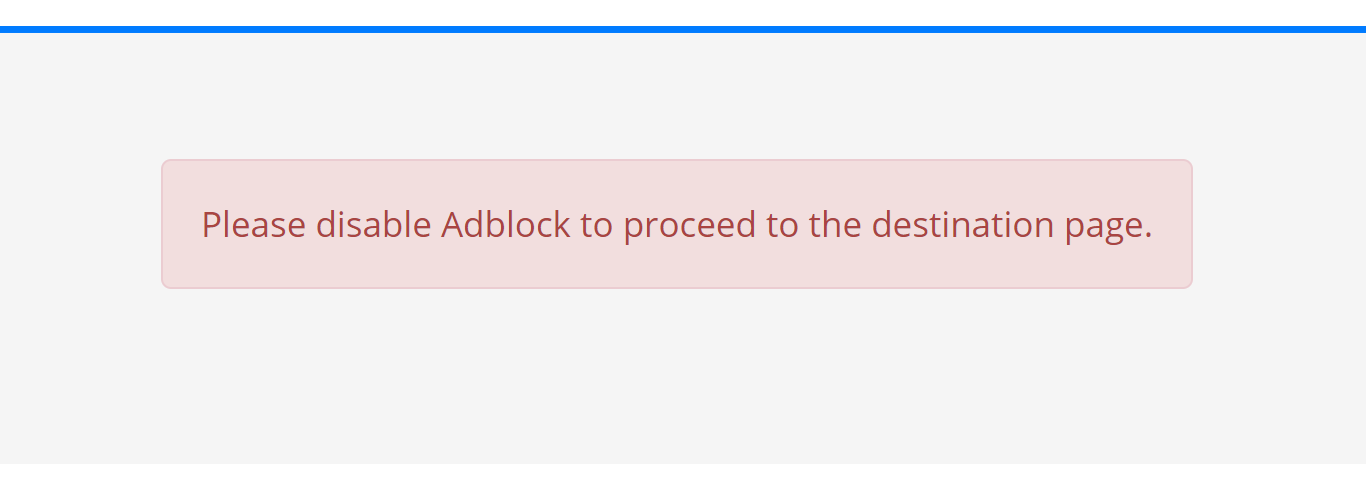The image size is (1366, 489).
Task: Click the white strip above the blue bar
Action: click(x=683, y=13)
